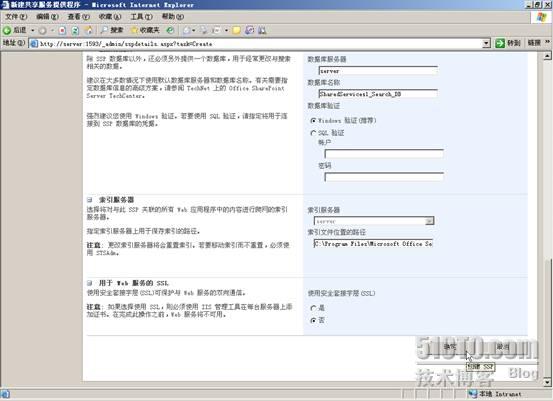
Task: Click the Local Intranet zone icon
Action: pos(473,394)
